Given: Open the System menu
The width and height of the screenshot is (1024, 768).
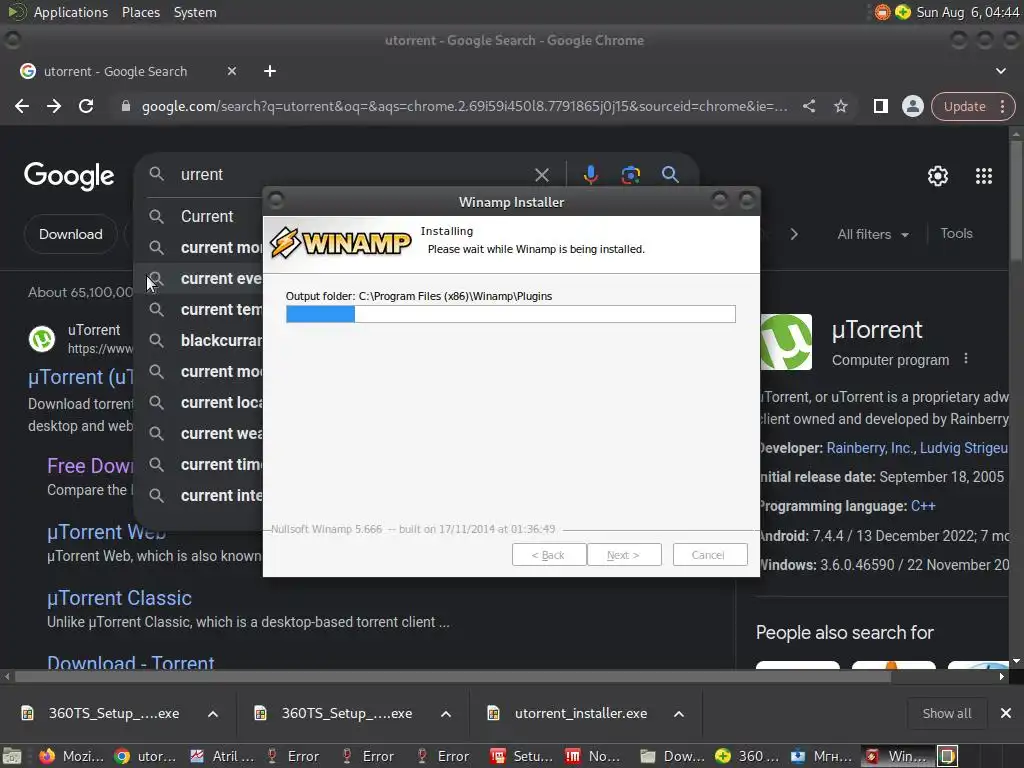Looking at the screenshot, I should [x=195, y=12].
